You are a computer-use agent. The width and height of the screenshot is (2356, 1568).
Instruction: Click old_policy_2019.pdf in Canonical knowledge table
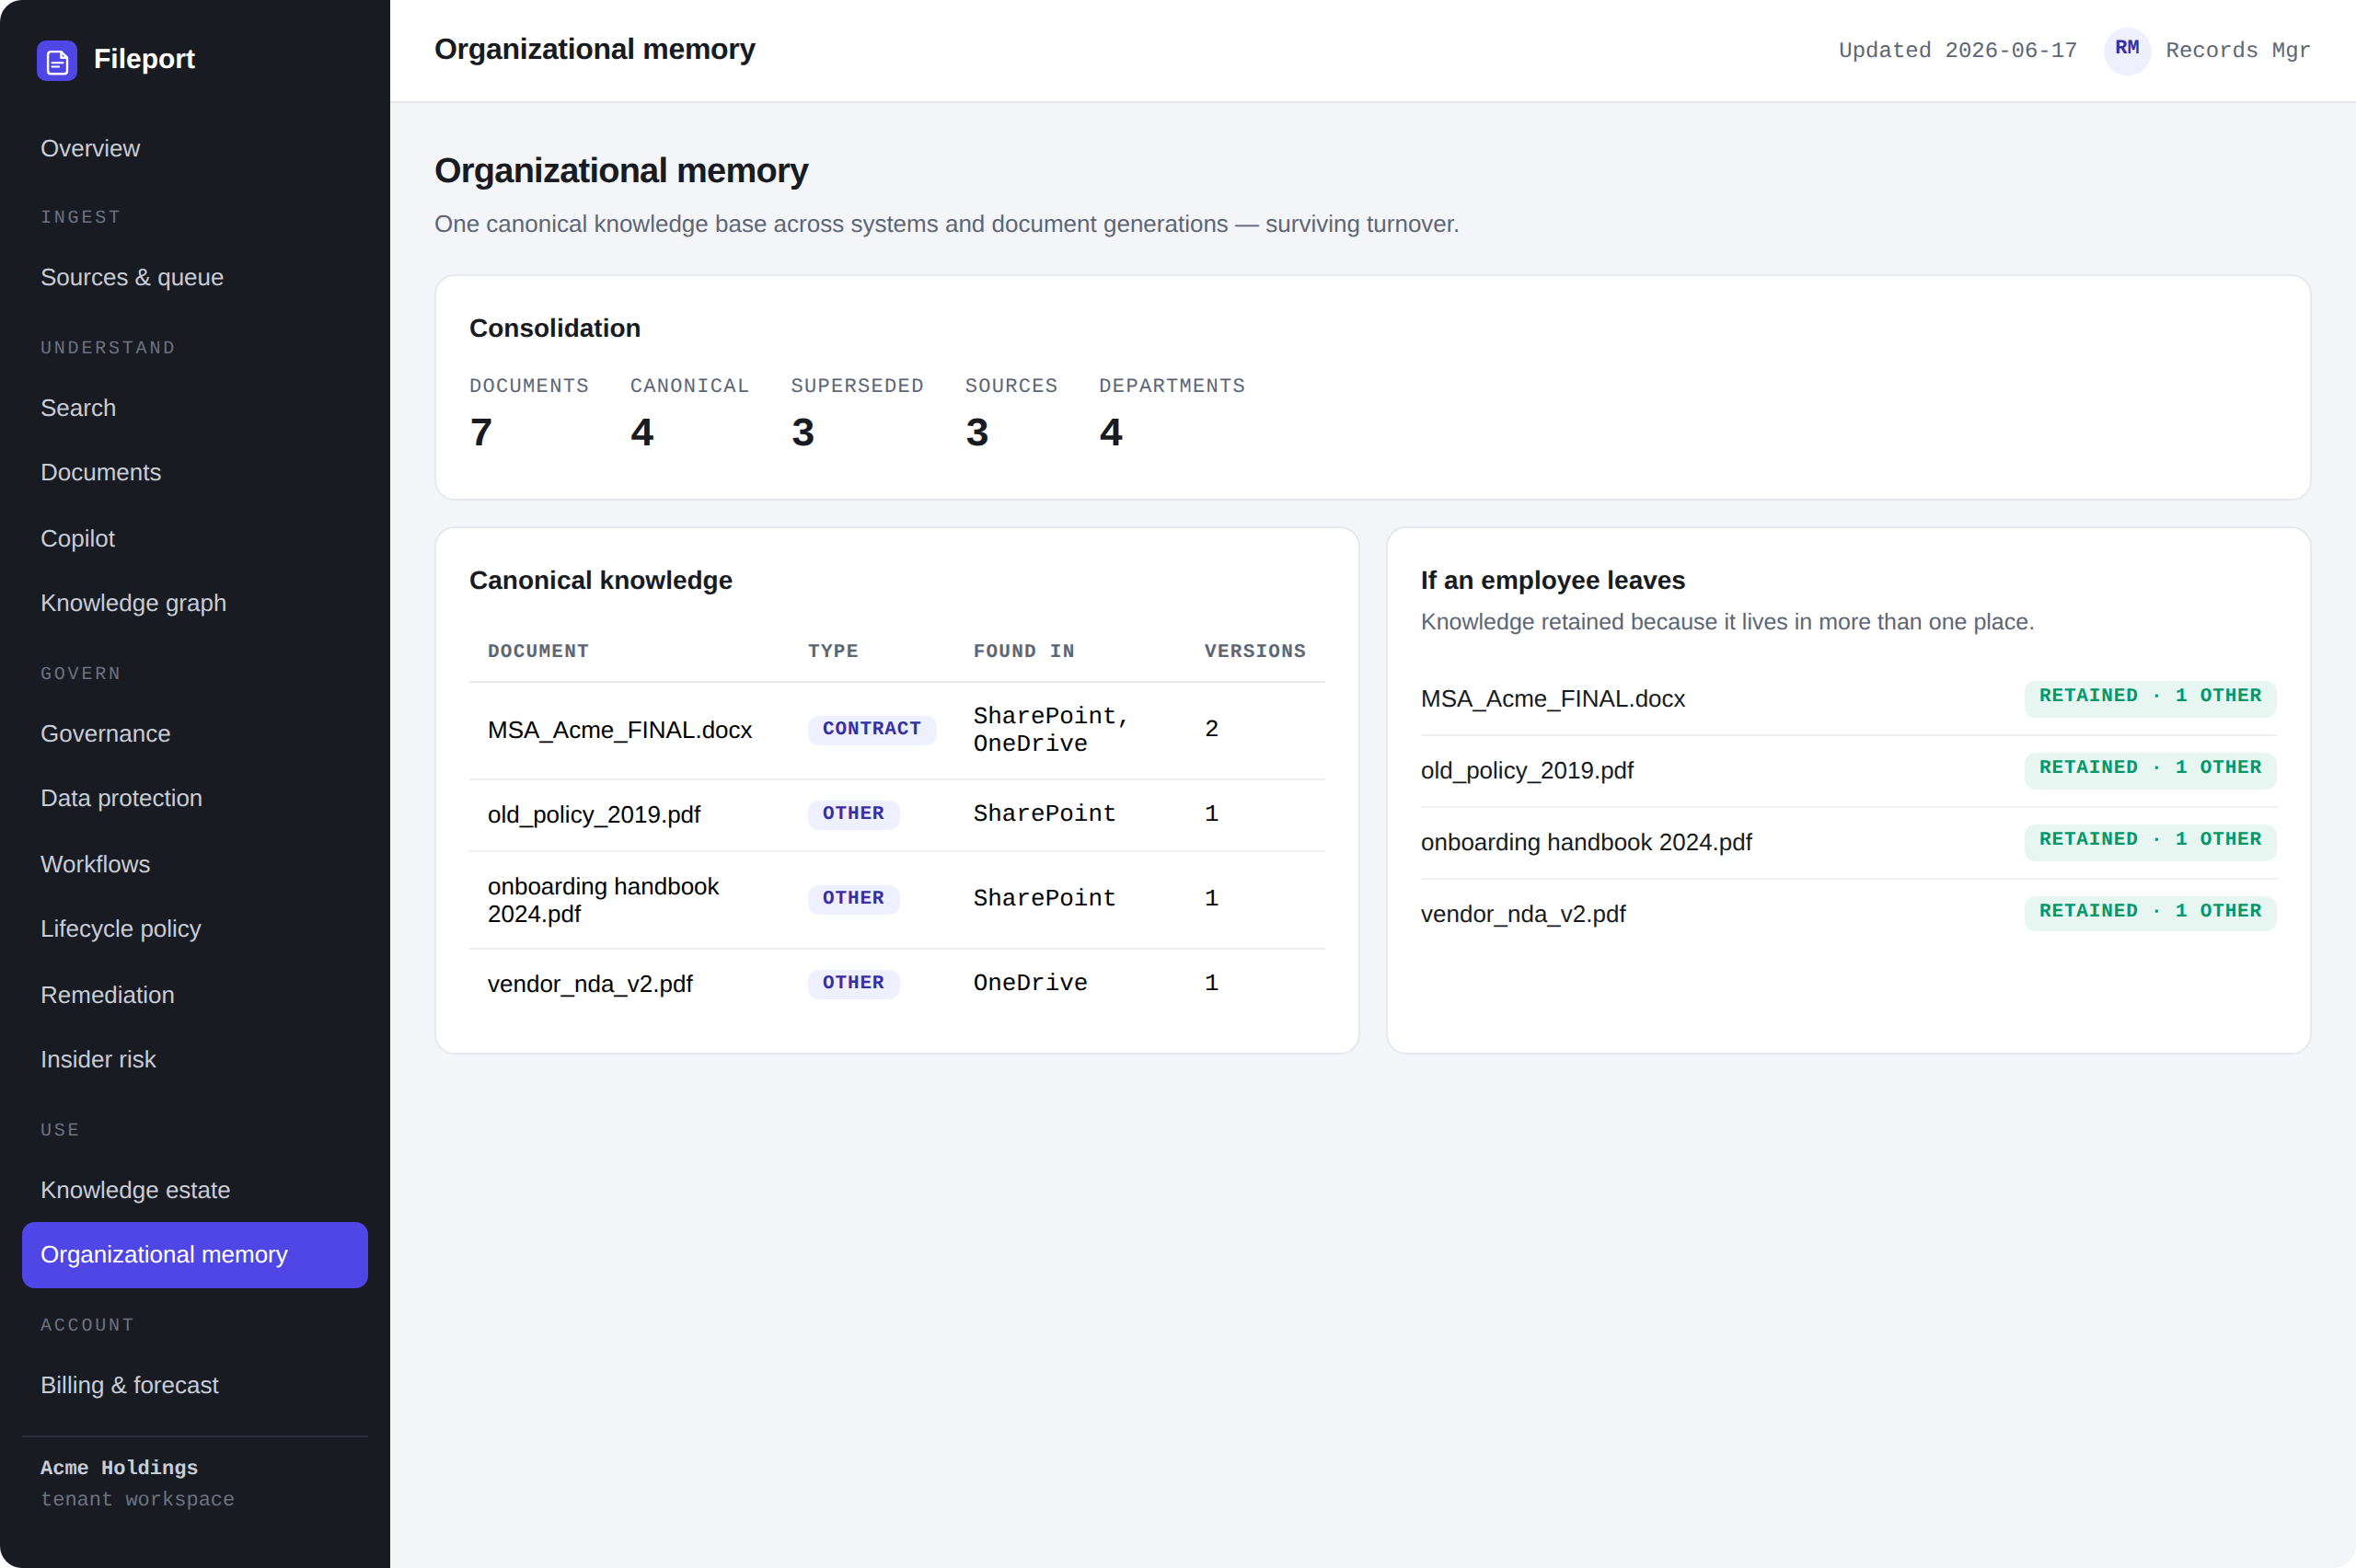(x=594, y=815)
